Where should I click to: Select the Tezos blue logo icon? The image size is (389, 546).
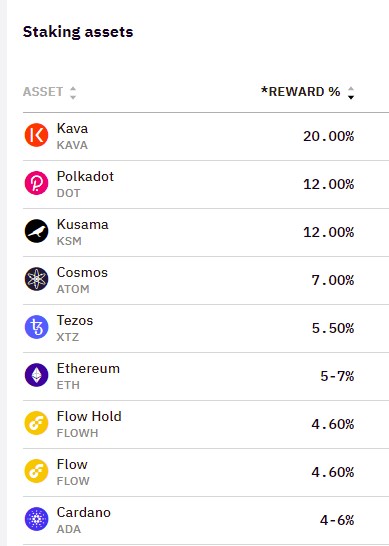[x=36, y=327]
